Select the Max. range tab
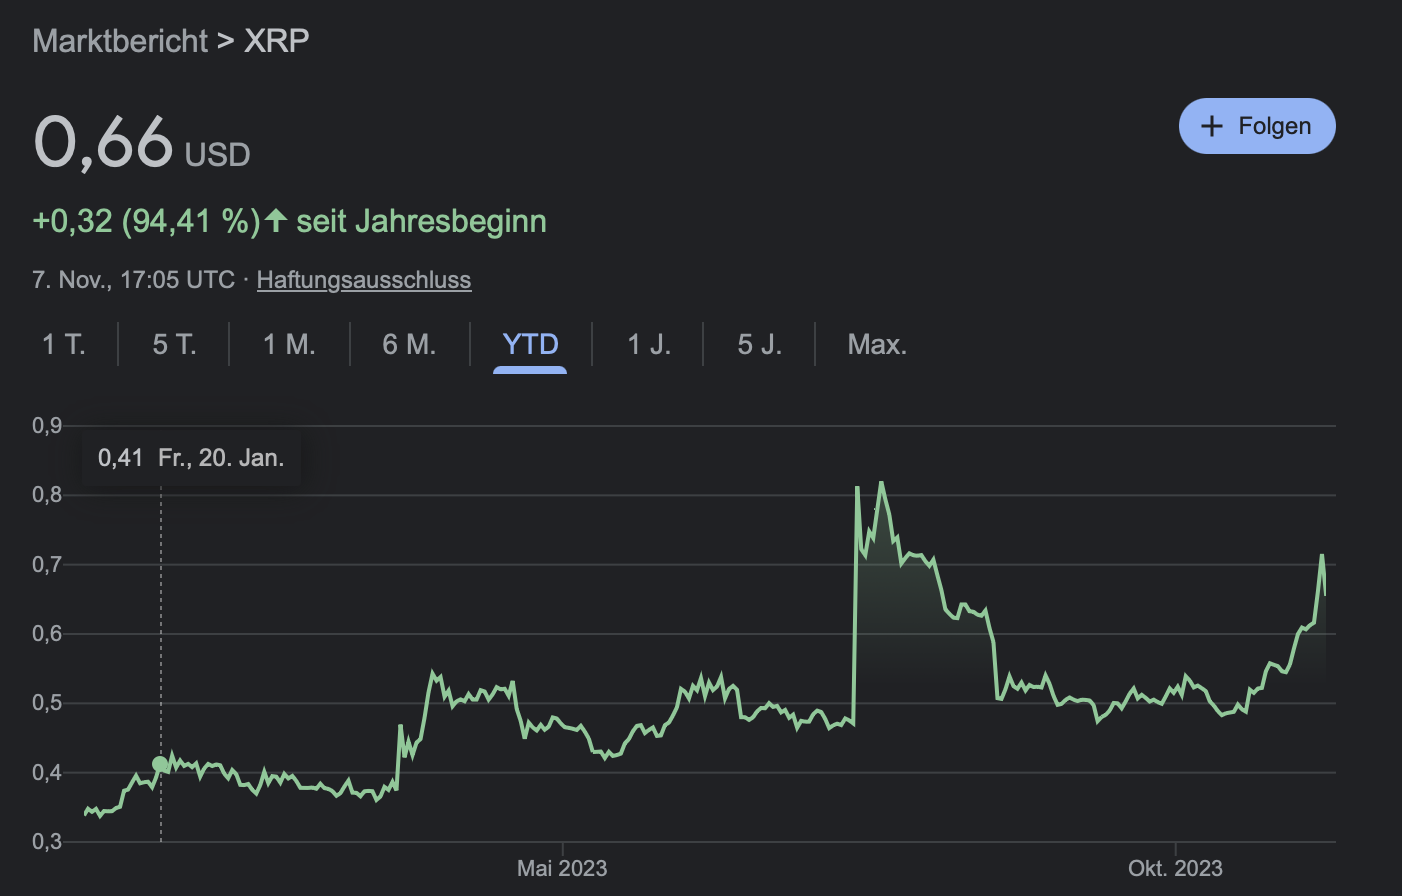1402x896 pixels. pos(877,345)
